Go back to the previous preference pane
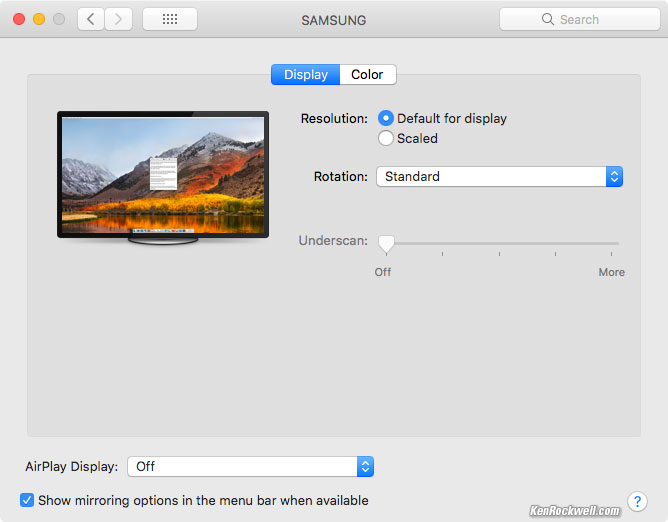Viewport: 668px width, 522px height. tap(91, 19)
